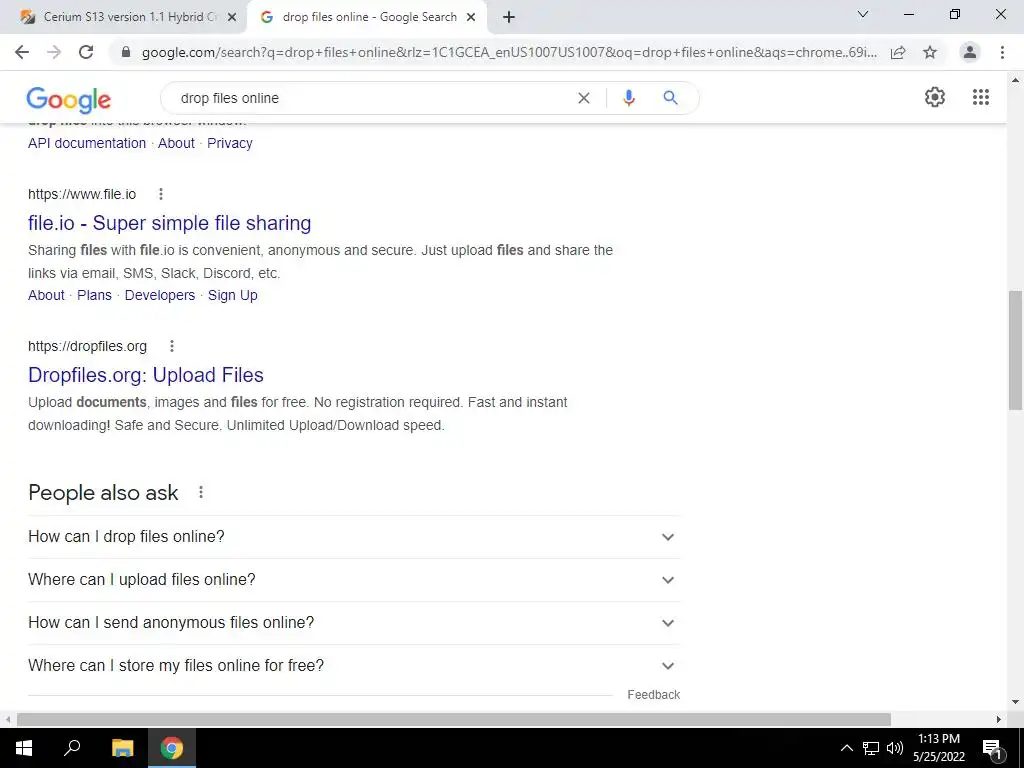1024x768 pixels.
Task: Clear the search box text
Action: click(x=584, y=98)
